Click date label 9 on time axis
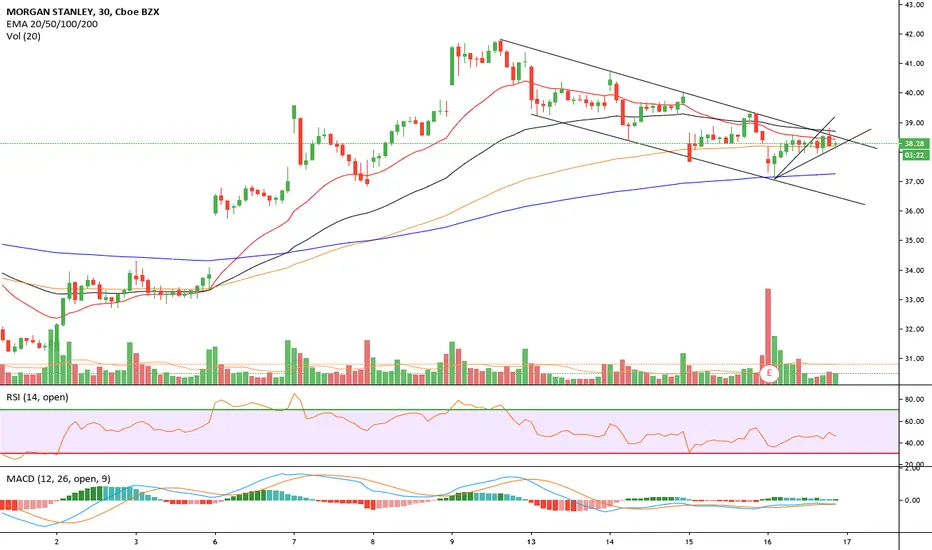 tap(452, 542)
